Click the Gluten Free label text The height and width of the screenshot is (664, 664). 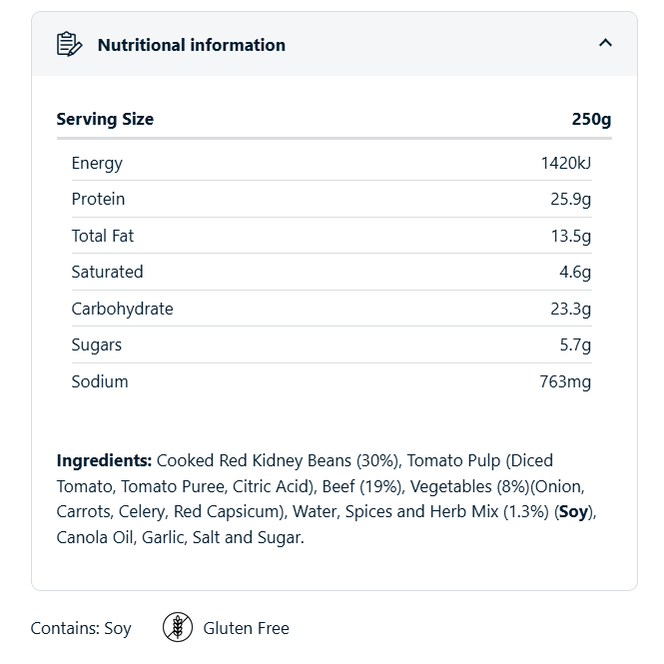[x=246, y=628]
